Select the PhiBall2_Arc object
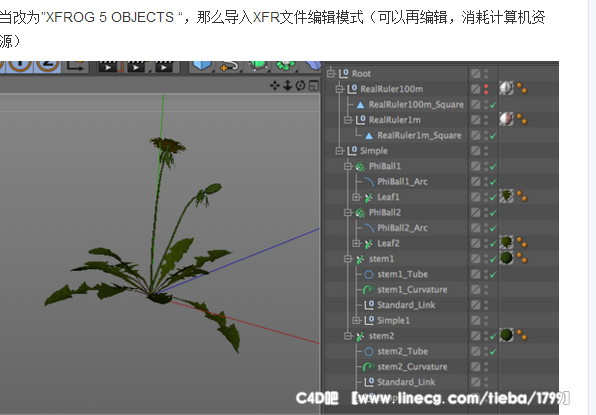This screenshot has width=596, height=415. click(402, 228)
